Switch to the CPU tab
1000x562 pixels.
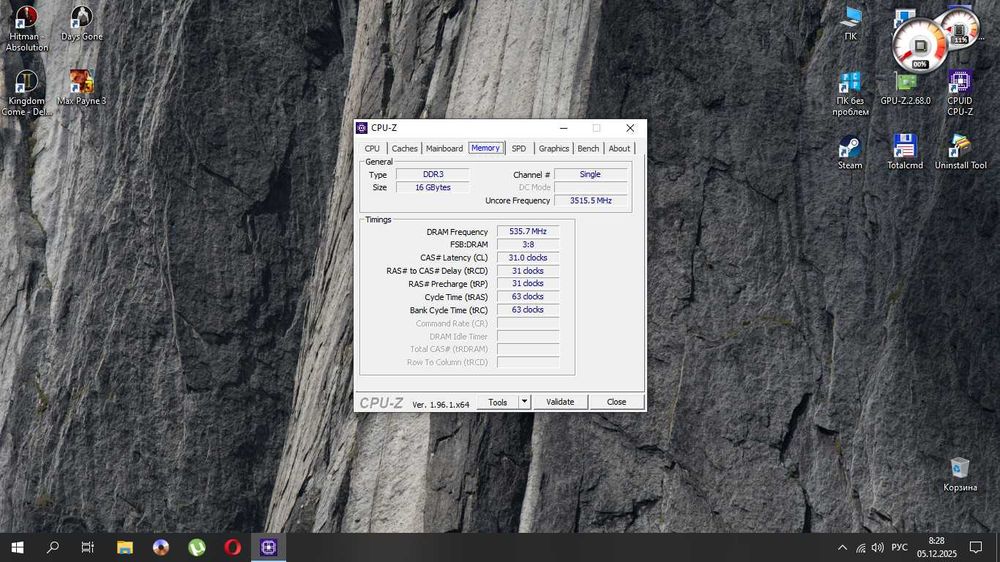[372, 149]
